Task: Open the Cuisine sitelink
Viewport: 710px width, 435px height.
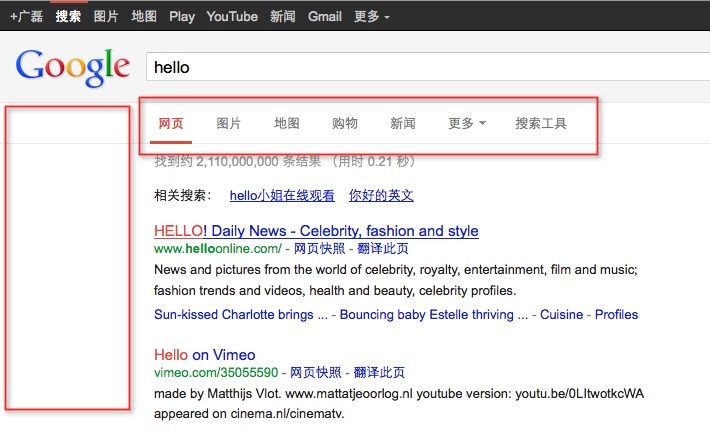Action: [561, 315]
